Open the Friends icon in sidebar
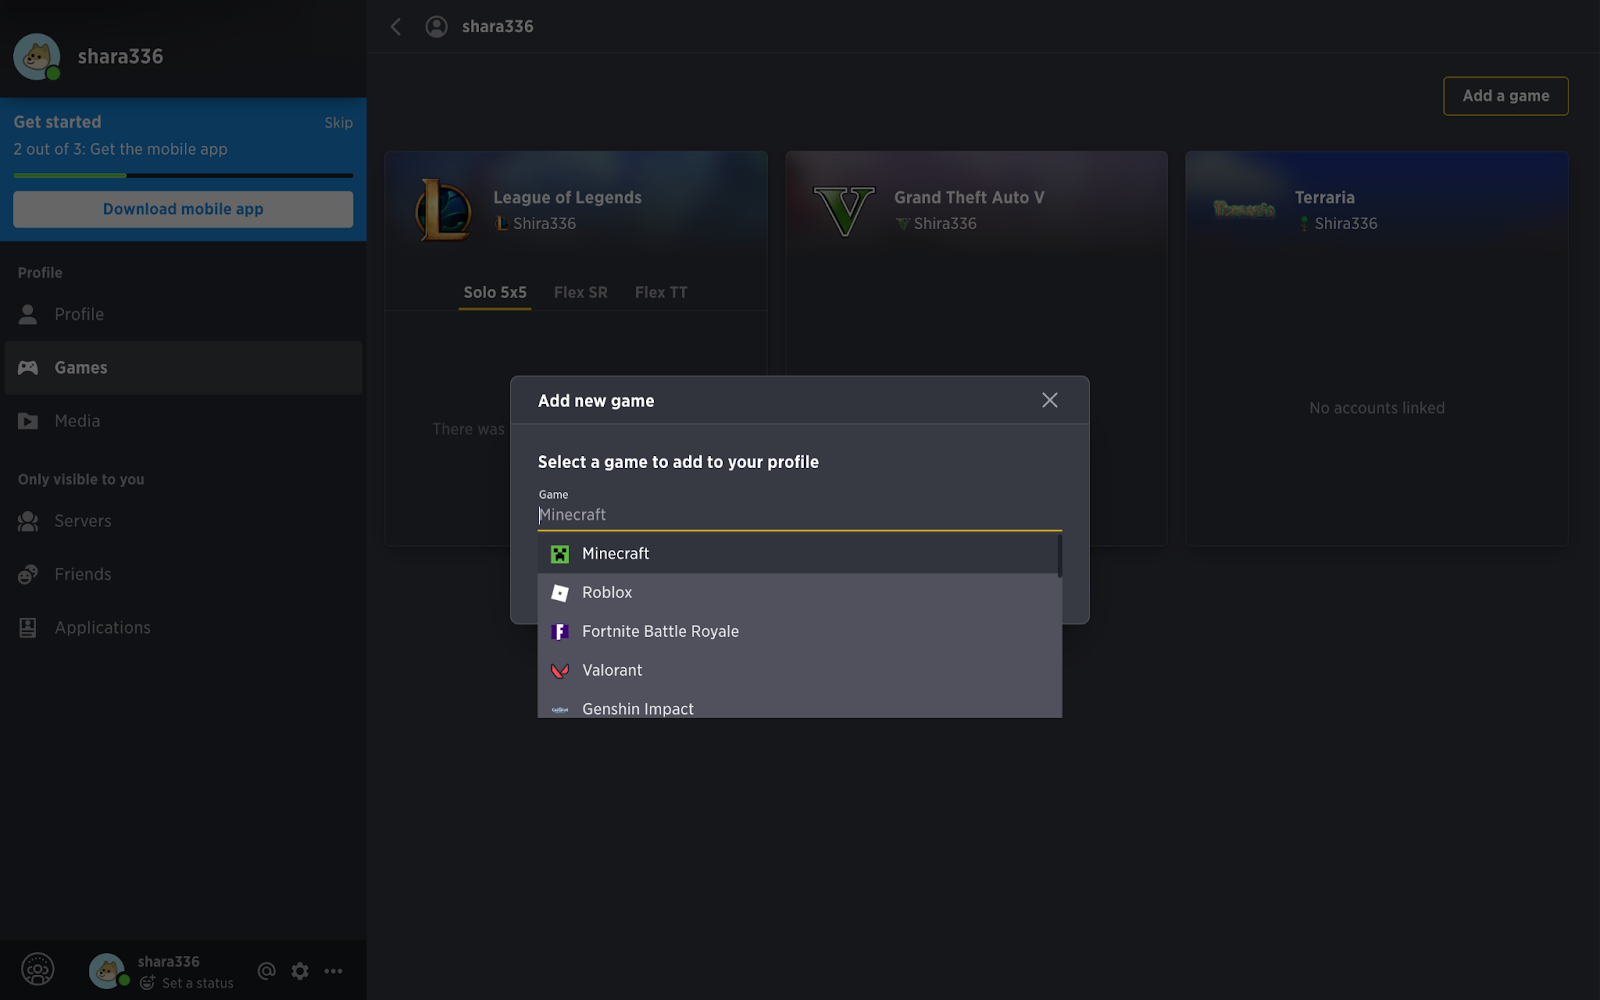The width and height of the screenshot is (1600, 1000). pyautogui.click(x=28, y=574)
